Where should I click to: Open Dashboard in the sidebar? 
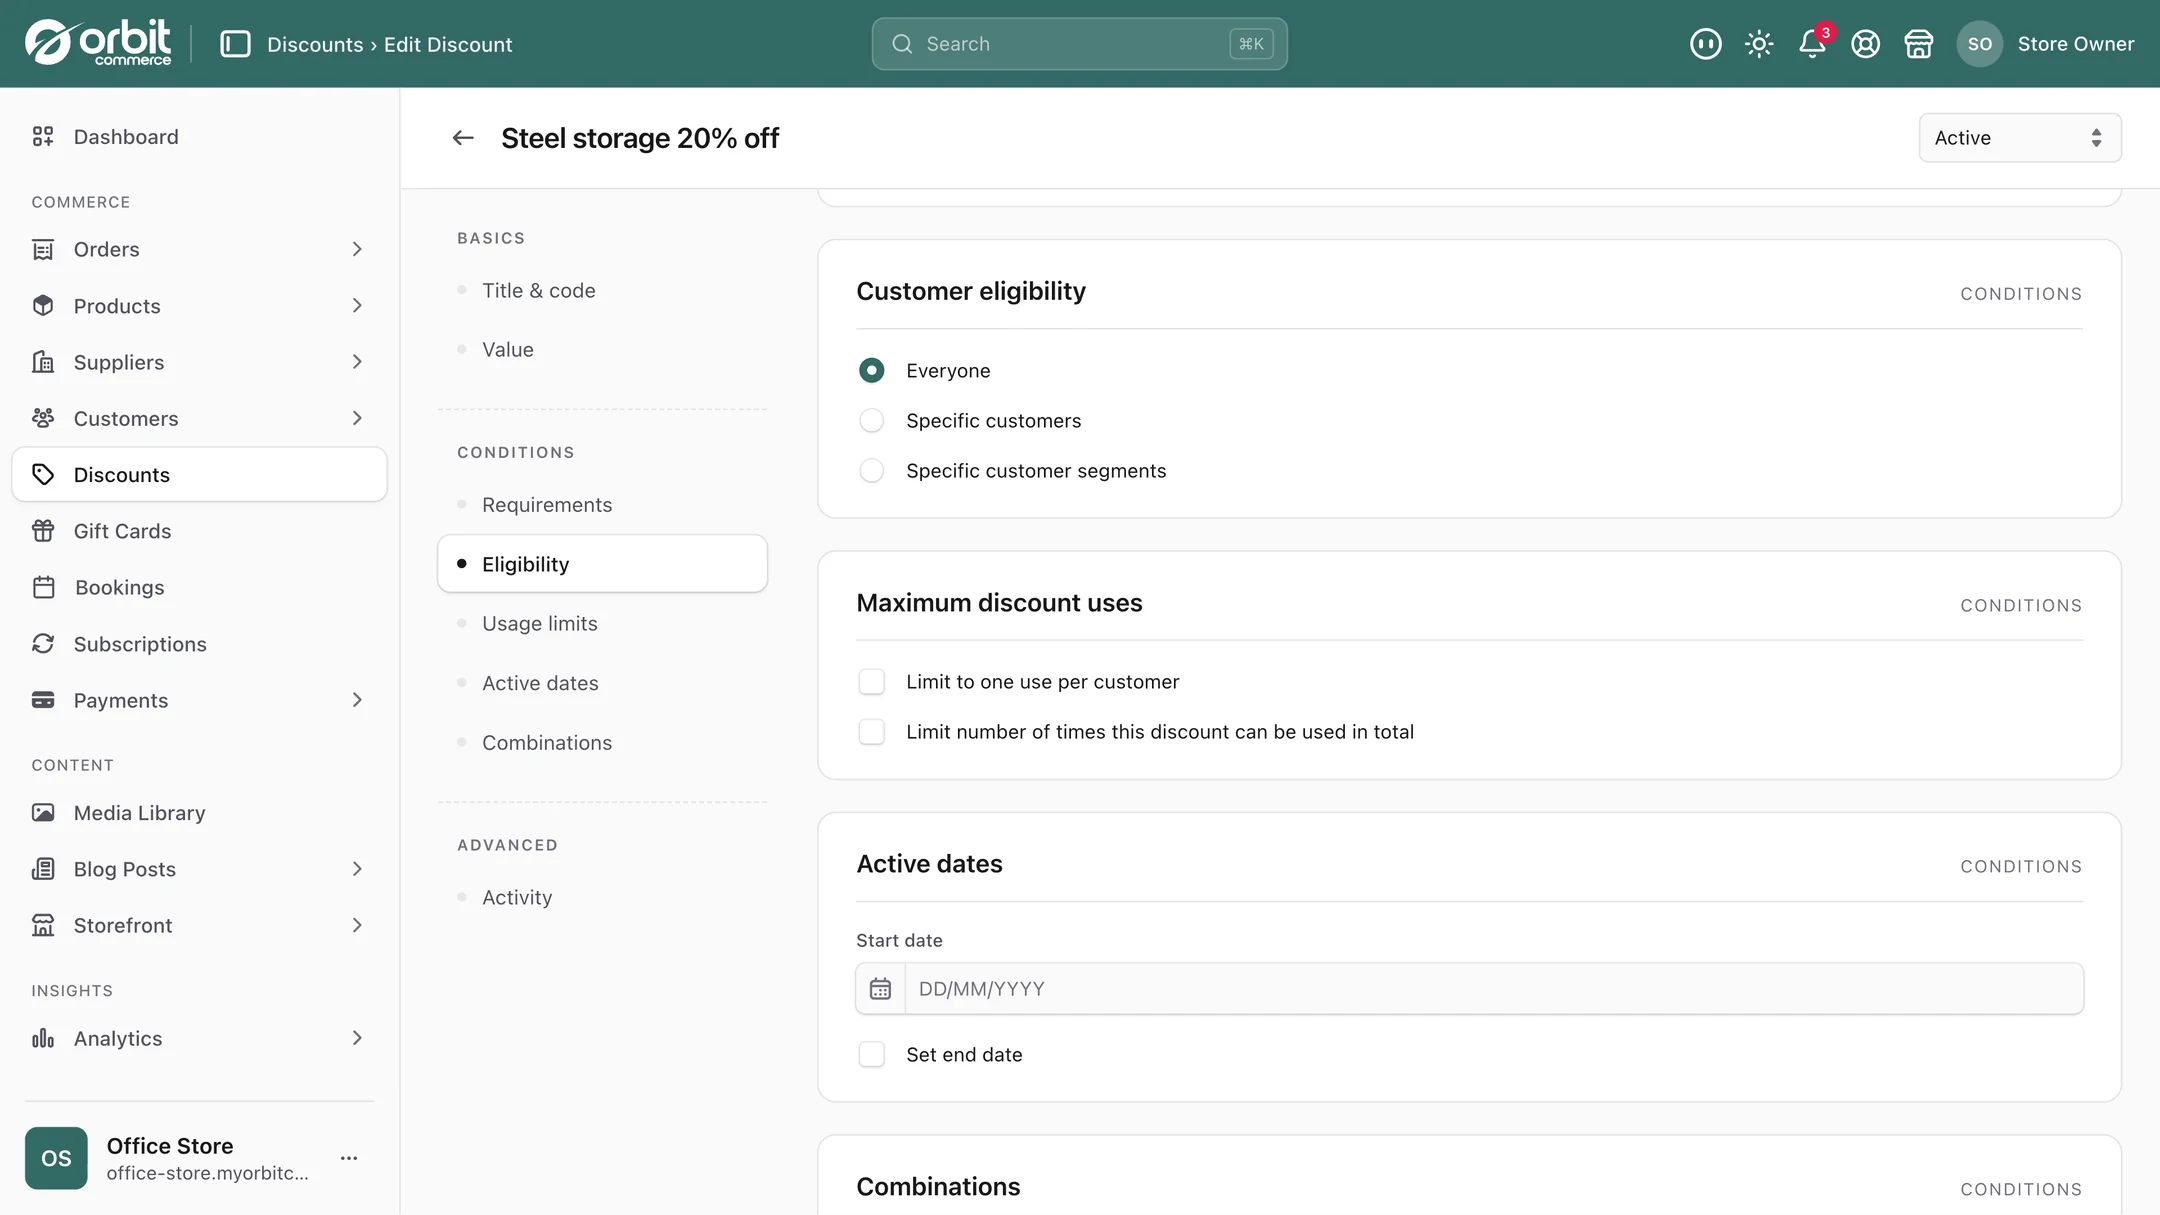click(199, 137)
